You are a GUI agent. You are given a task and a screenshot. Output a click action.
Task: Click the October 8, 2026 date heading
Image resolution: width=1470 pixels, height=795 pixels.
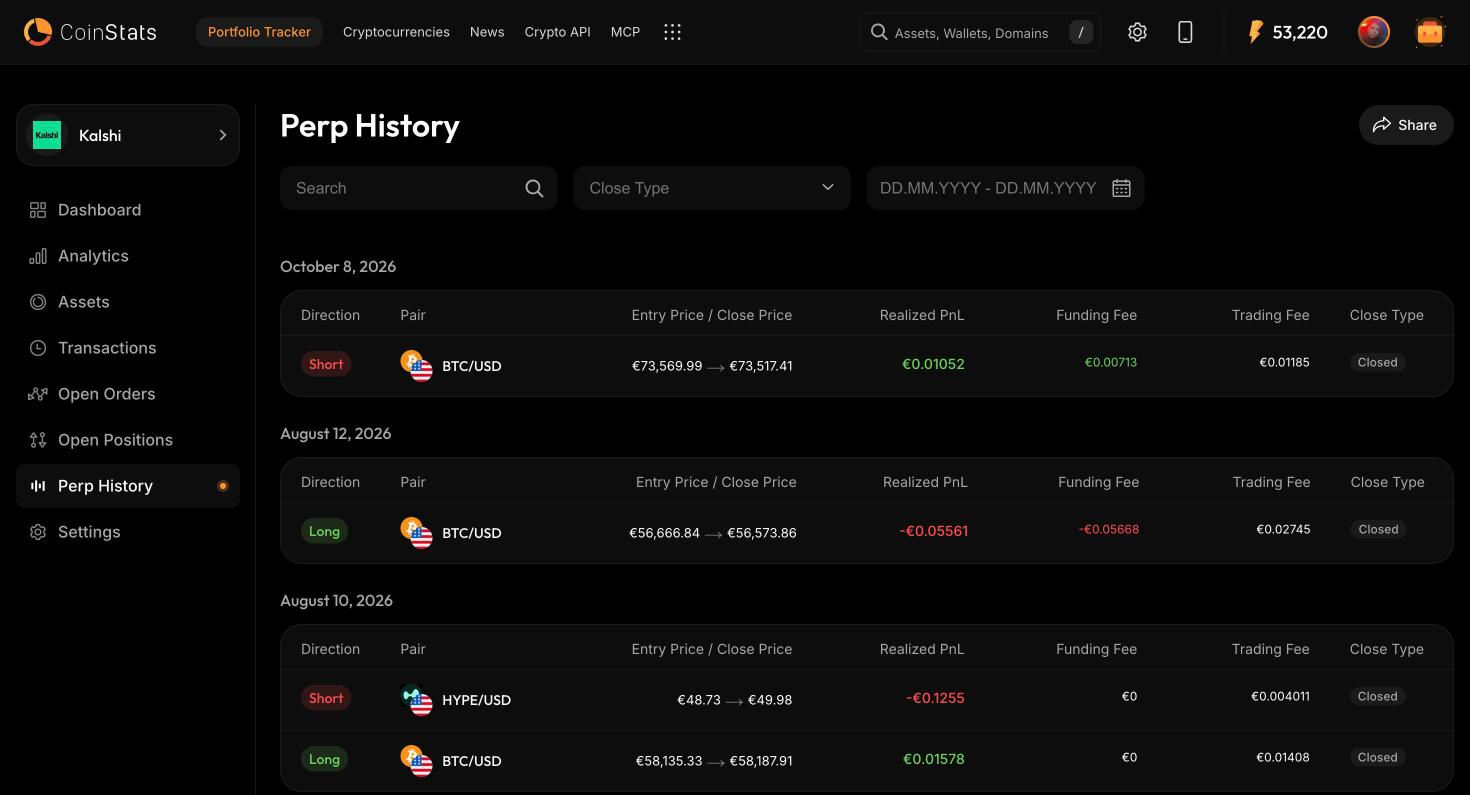(338, 266)
